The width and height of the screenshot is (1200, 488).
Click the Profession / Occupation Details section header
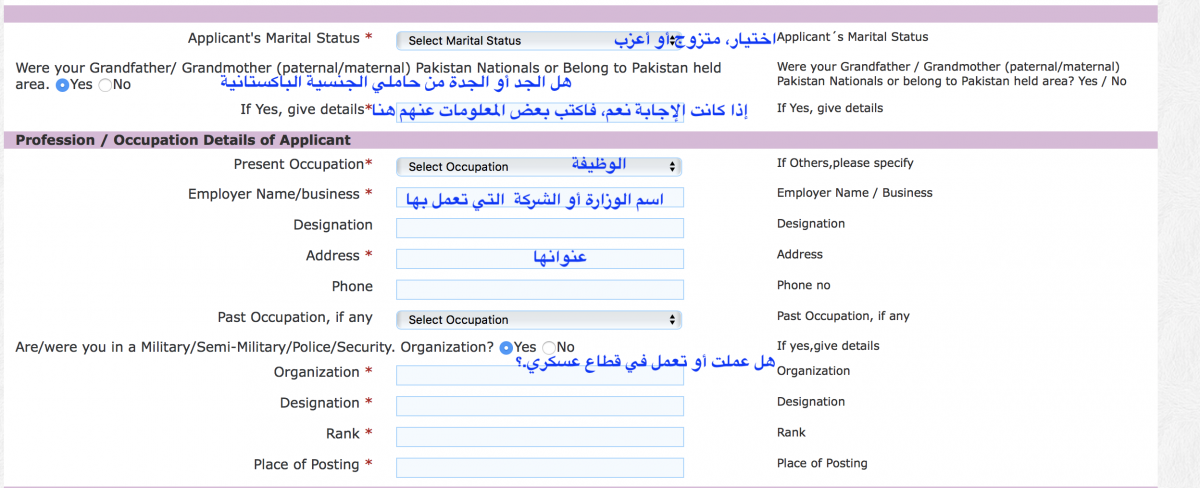[183, 141]
